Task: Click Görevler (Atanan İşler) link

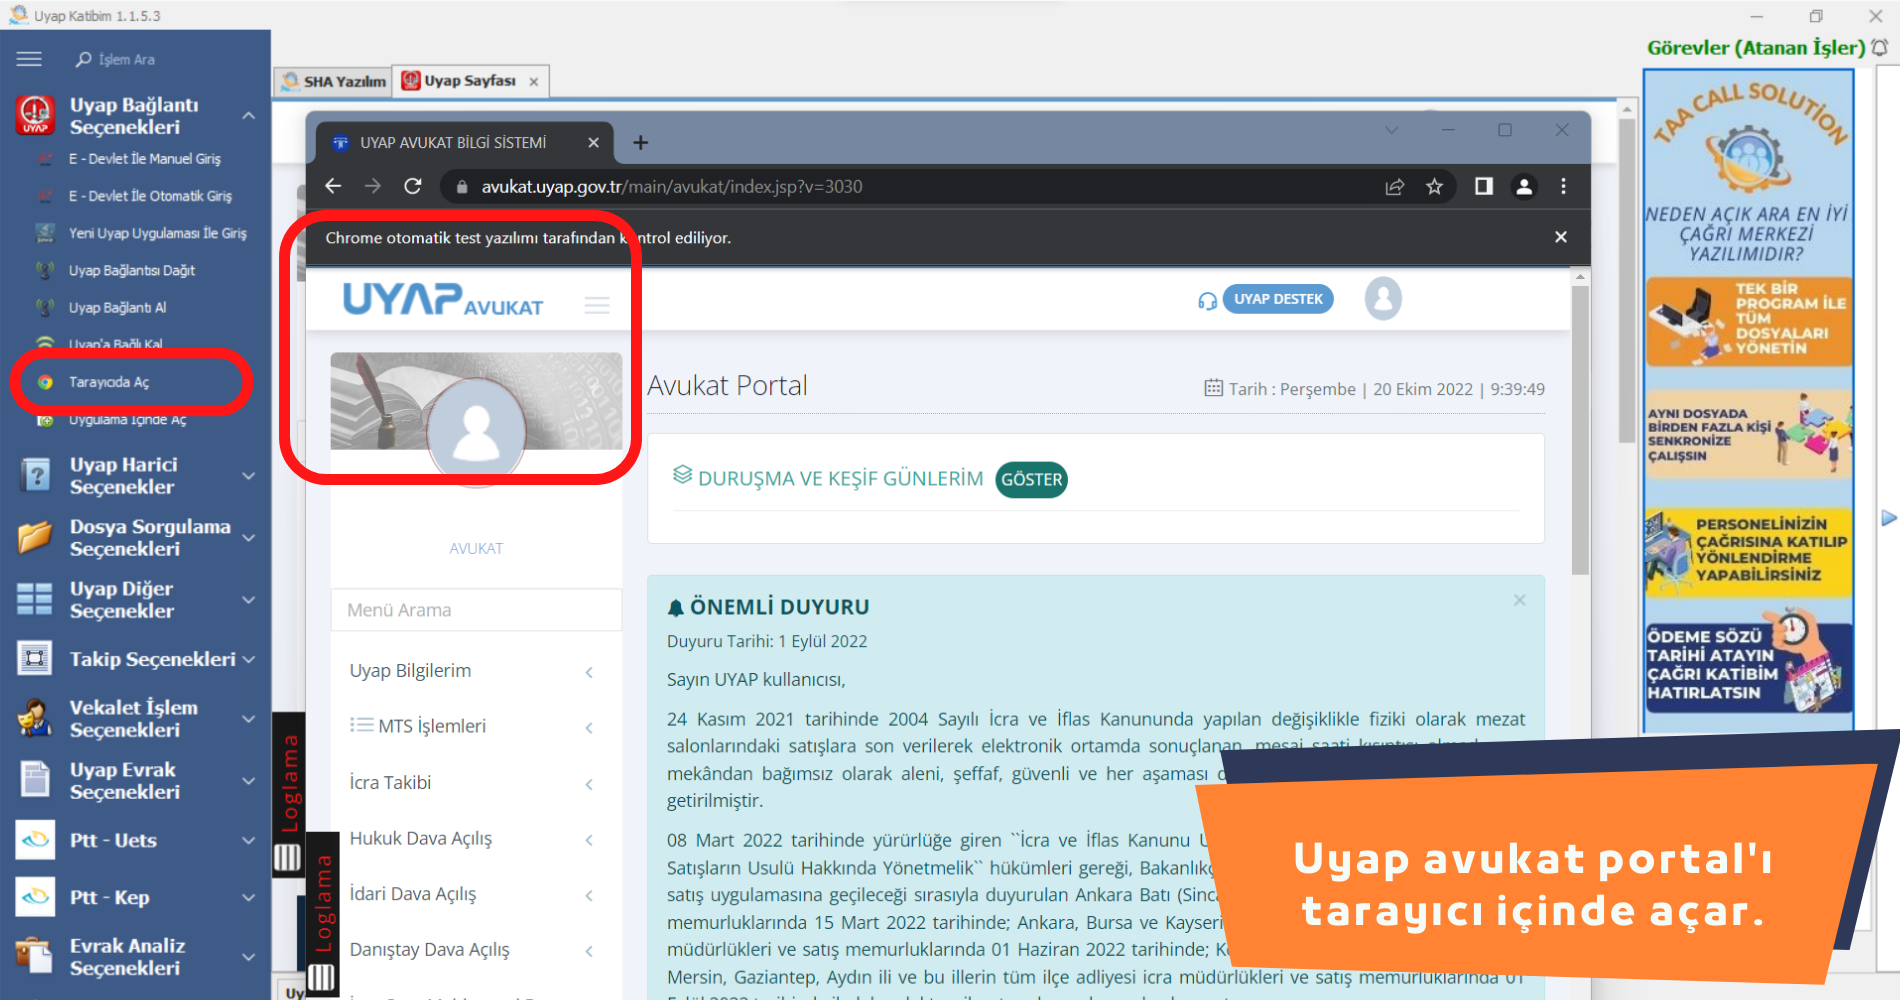Action: click(1756, 48)
